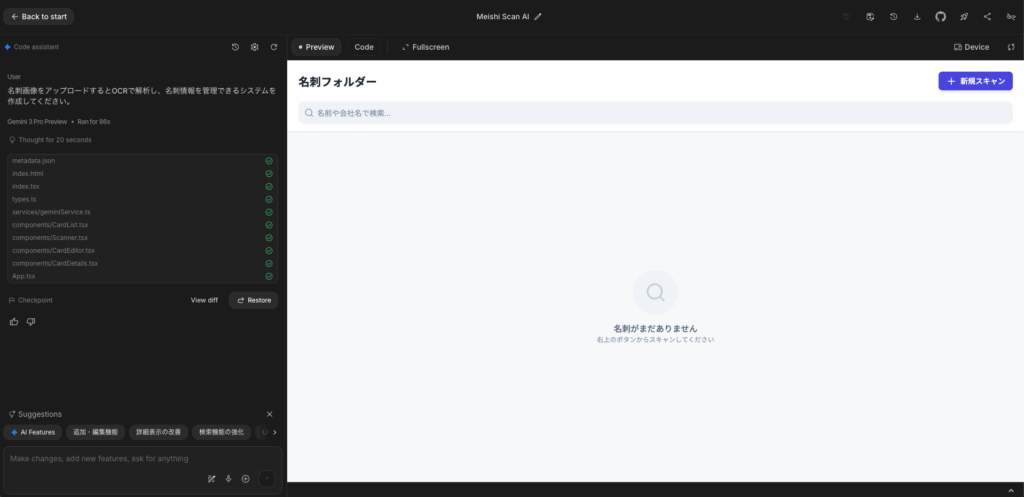Edit the Meishi Scan Ai title pencil
Viewport: 1024px width, 497px height.
(538, 17)
